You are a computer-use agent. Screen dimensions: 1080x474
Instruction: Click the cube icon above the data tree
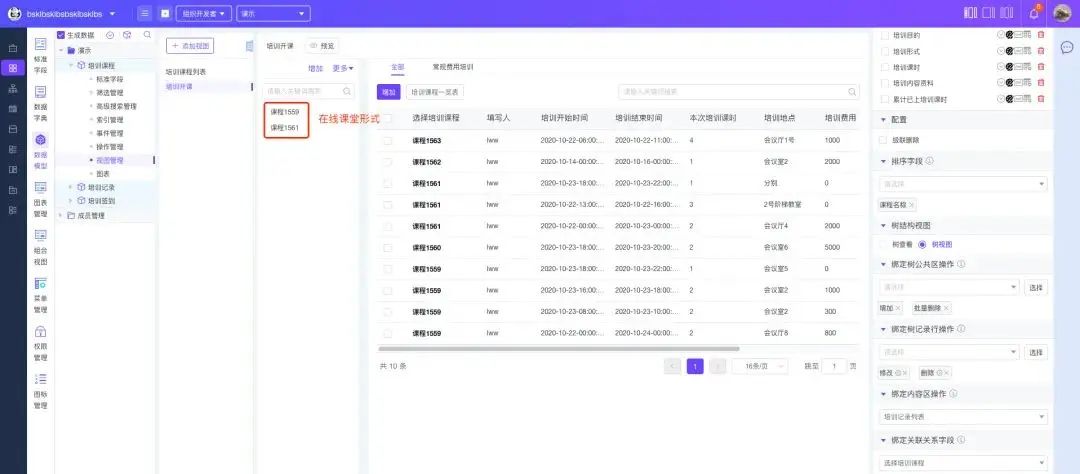[127, 34]
